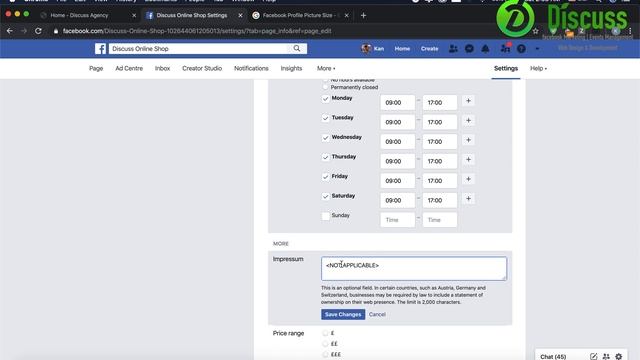
Task: Click the browser address bar URL
Action: [x=197, y=31]
